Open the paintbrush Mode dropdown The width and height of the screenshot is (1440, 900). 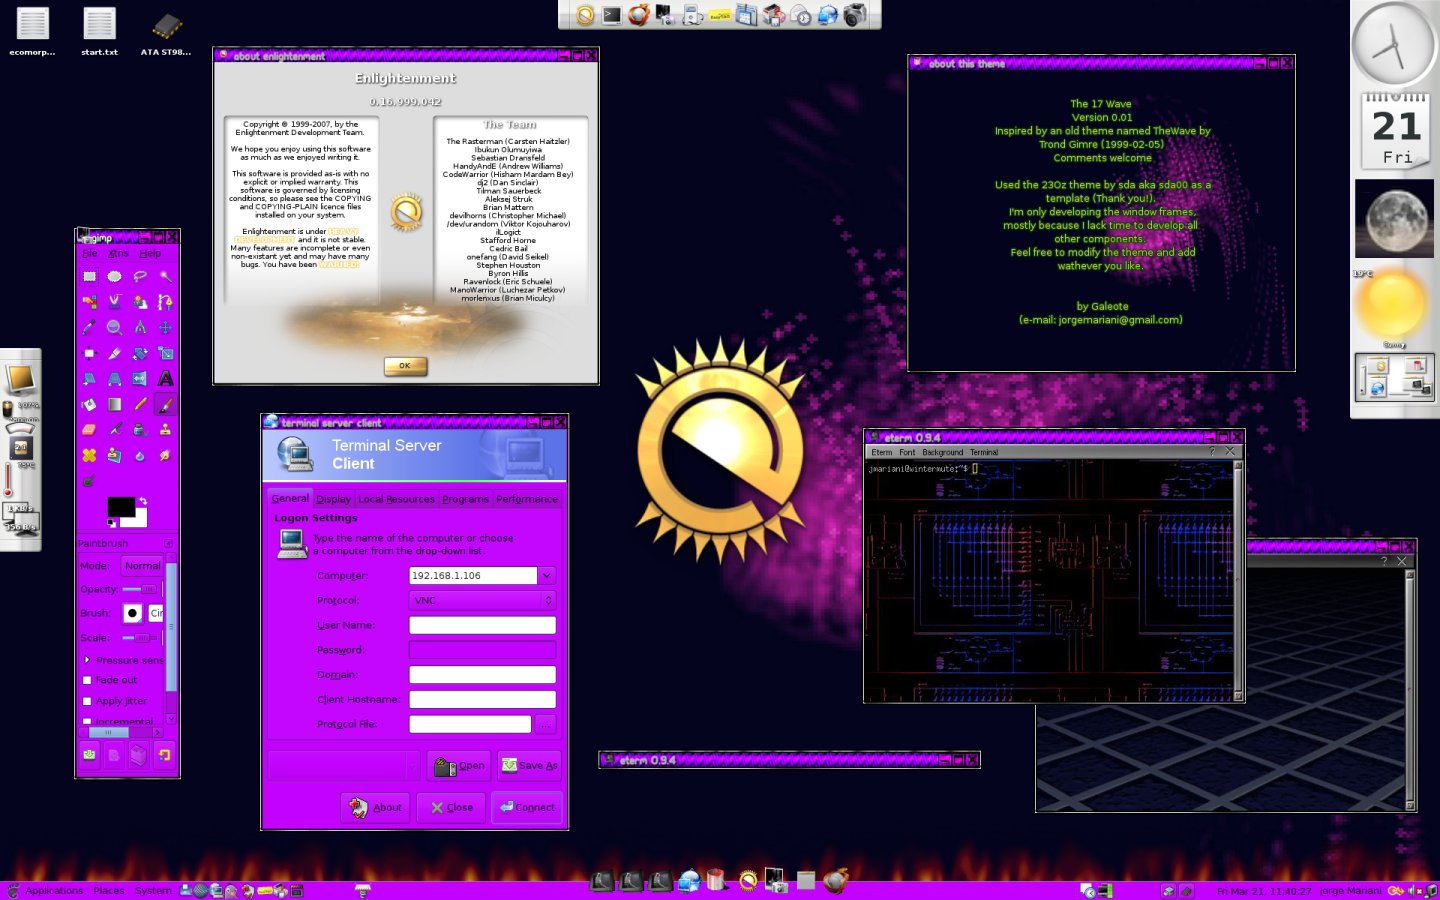[142, 566]
